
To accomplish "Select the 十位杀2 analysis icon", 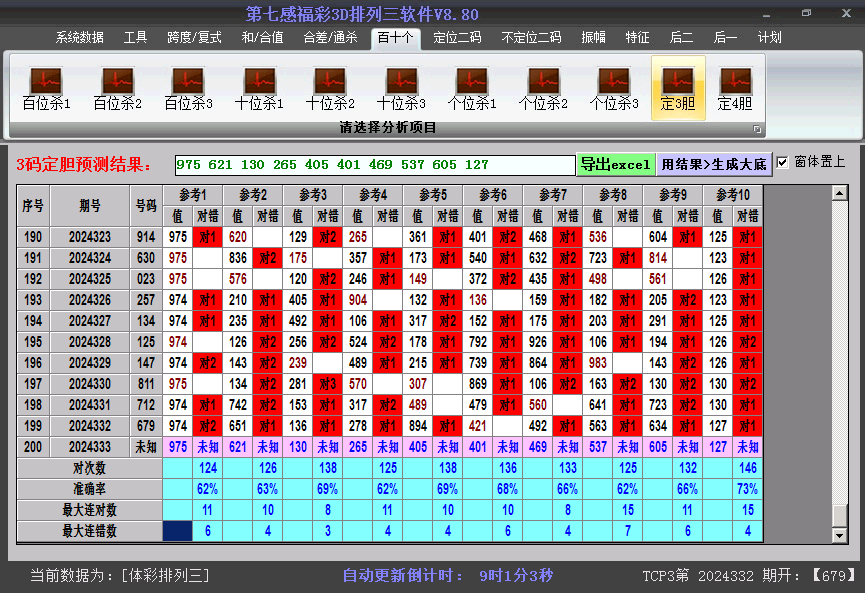I will click(x=330, y=88).
